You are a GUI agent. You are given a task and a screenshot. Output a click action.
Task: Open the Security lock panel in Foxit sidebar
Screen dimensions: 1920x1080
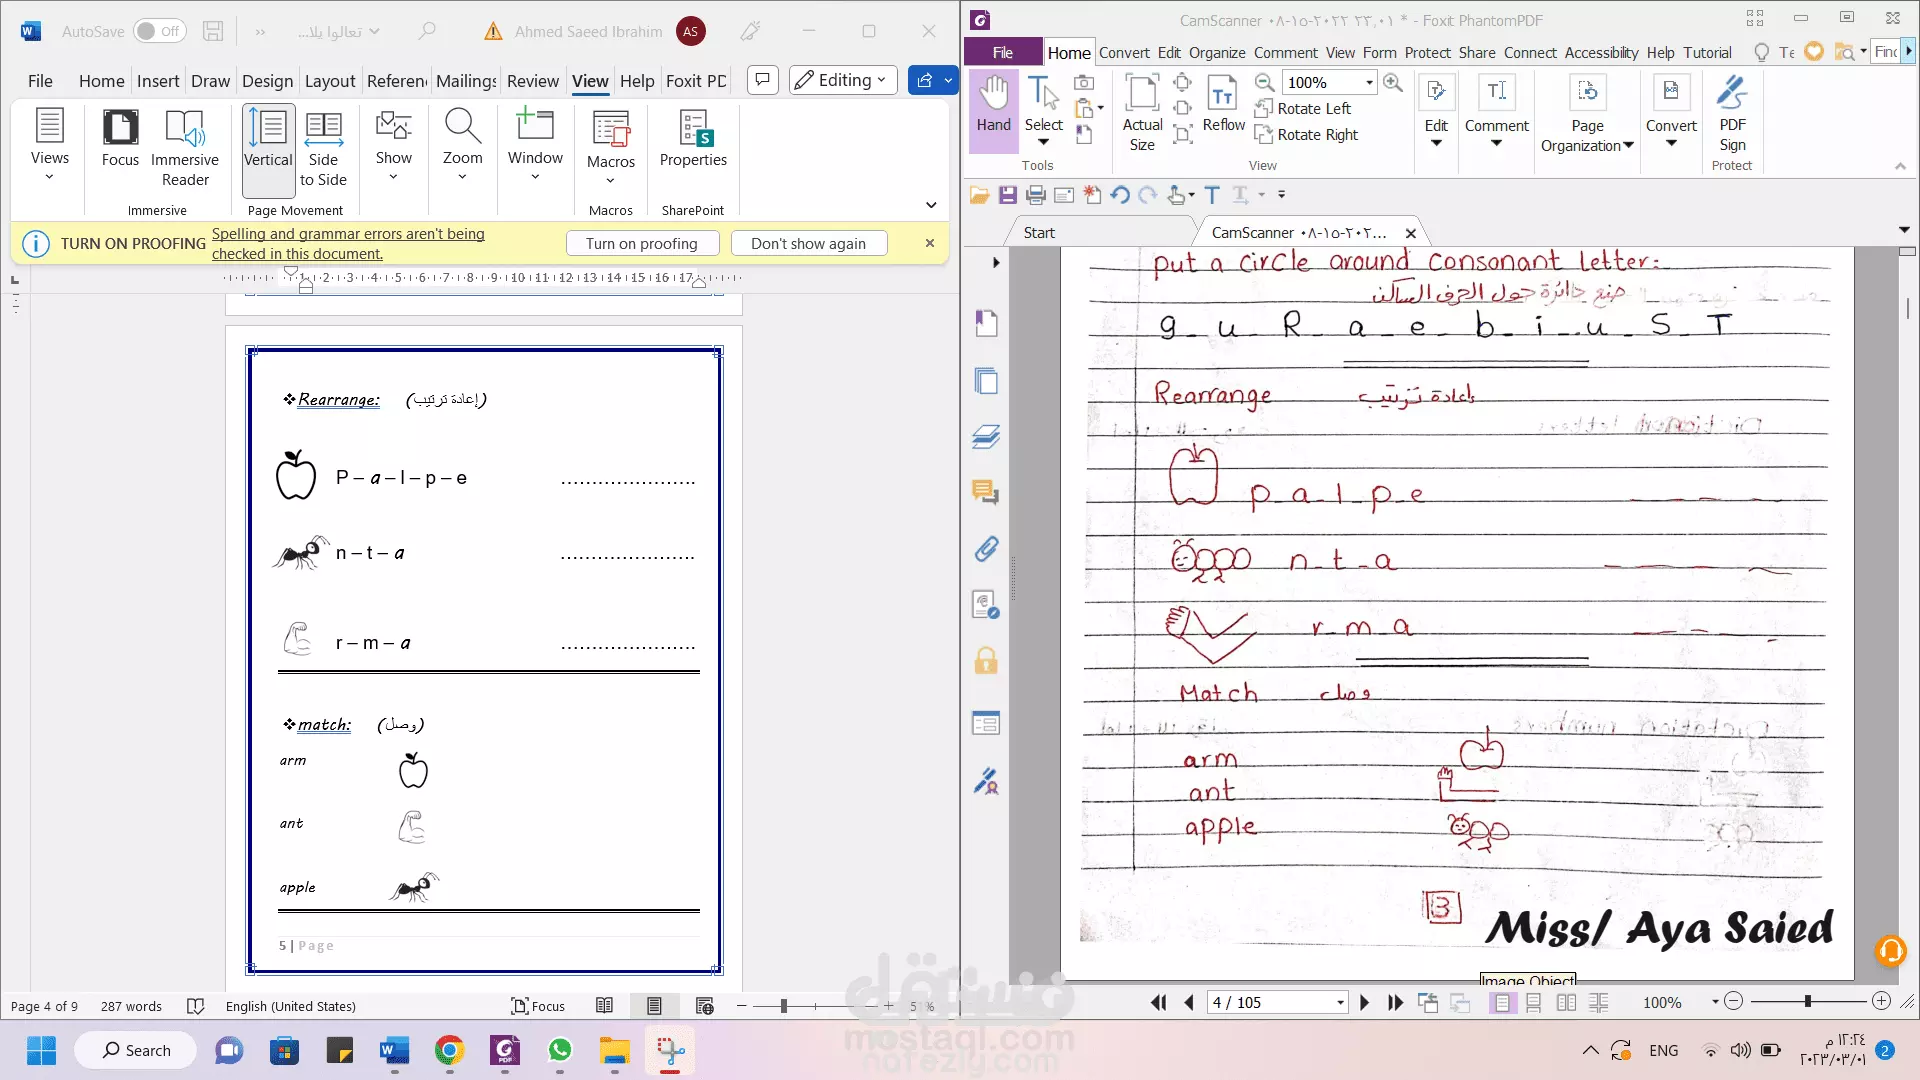coord(986,660)
